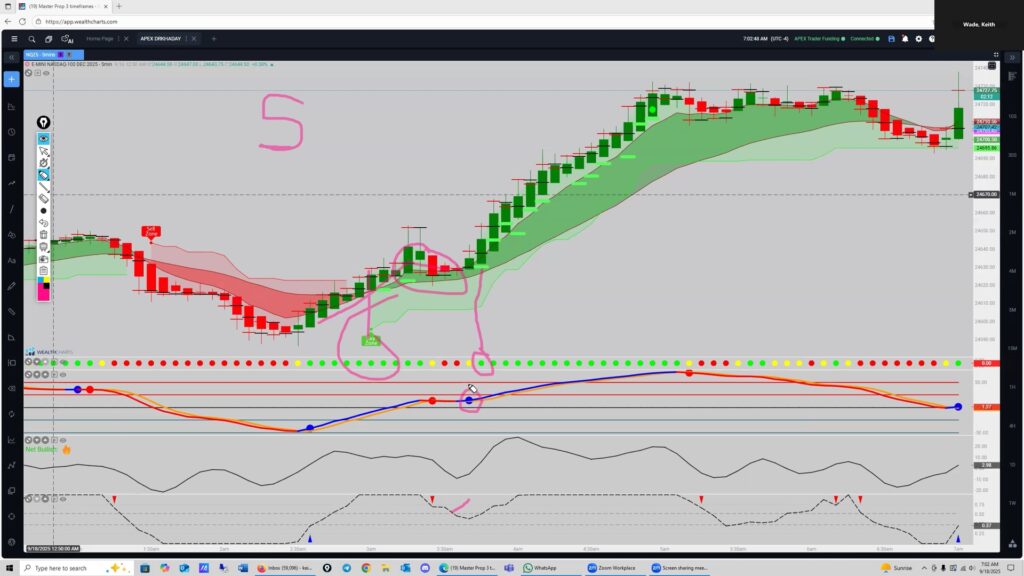Image resolution: width=1024 pixels, height=576 pixels.
Task: Open the hamburger main menu
Action: (x=14, y=39)
